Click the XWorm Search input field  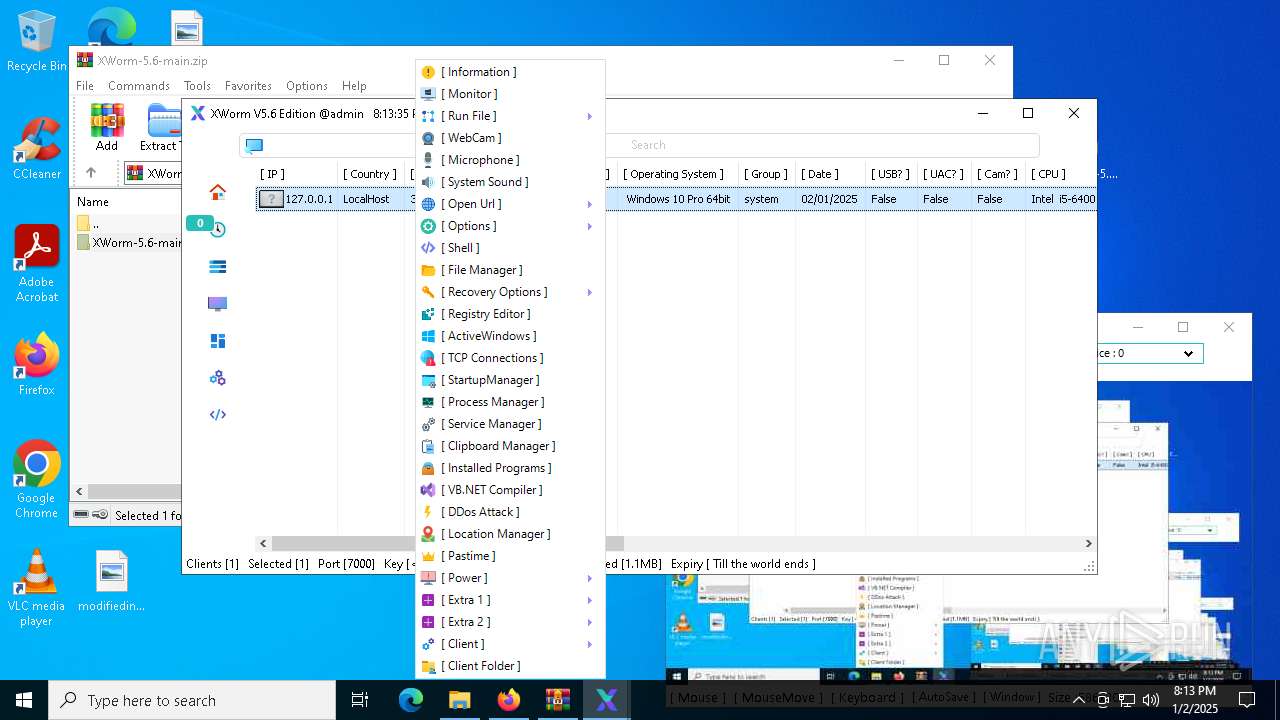click(x=648, y=145)
